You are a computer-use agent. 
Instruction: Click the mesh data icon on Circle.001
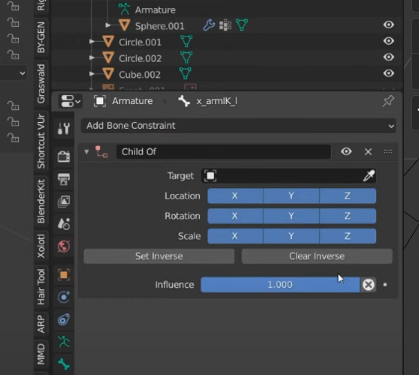click(x=186, y=41)
